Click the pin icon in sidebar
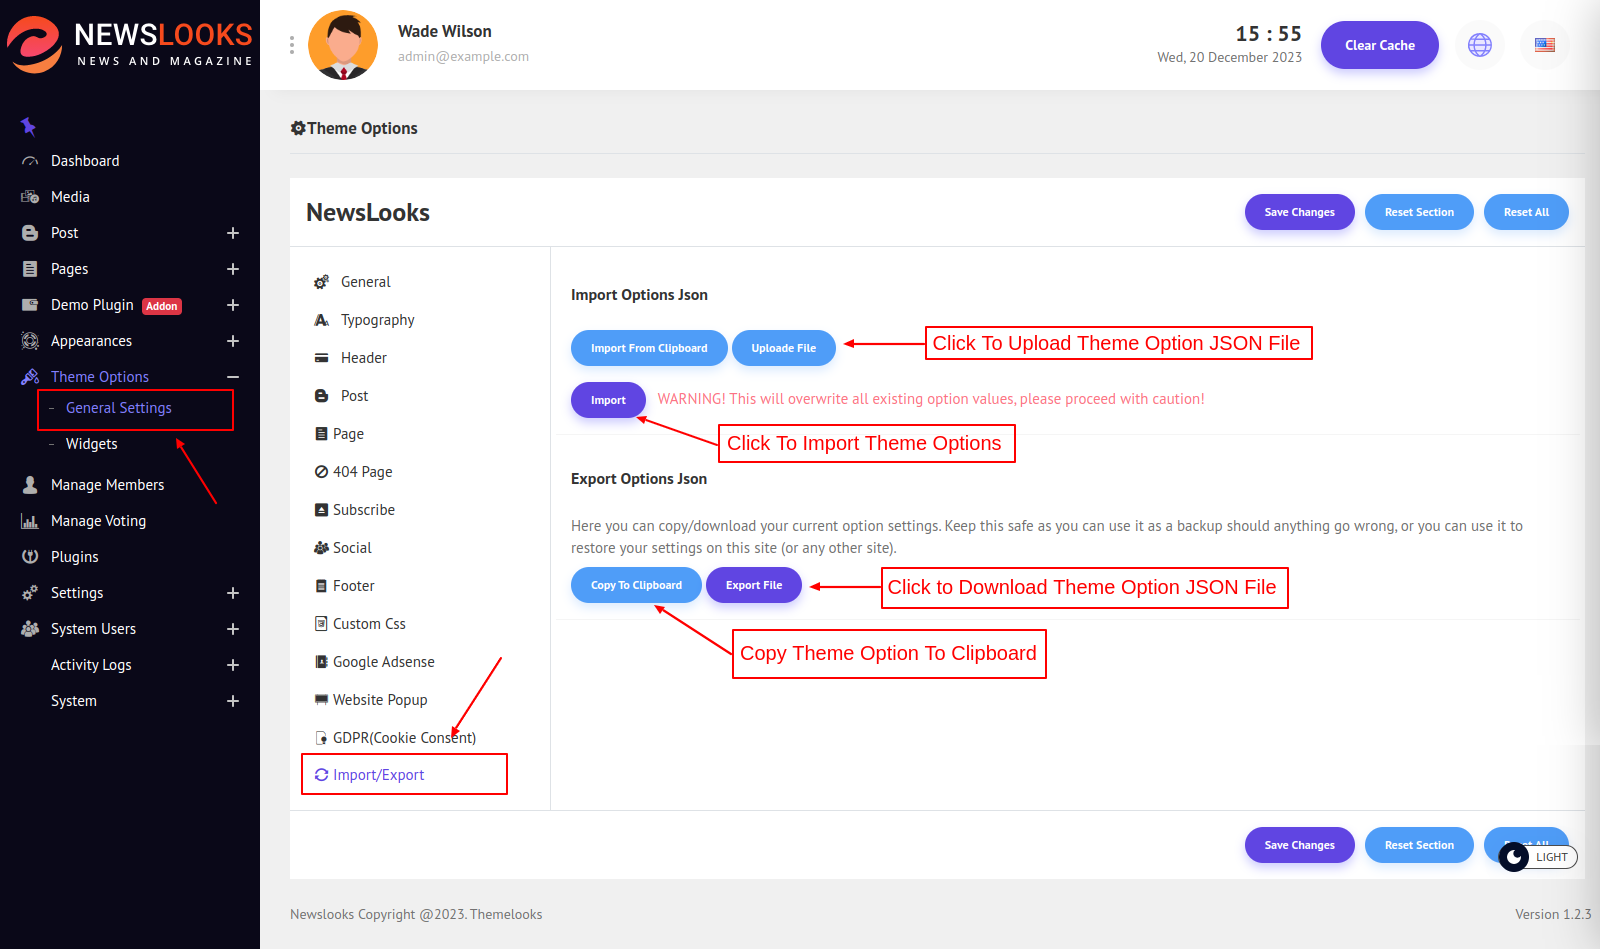 [28, 126]
